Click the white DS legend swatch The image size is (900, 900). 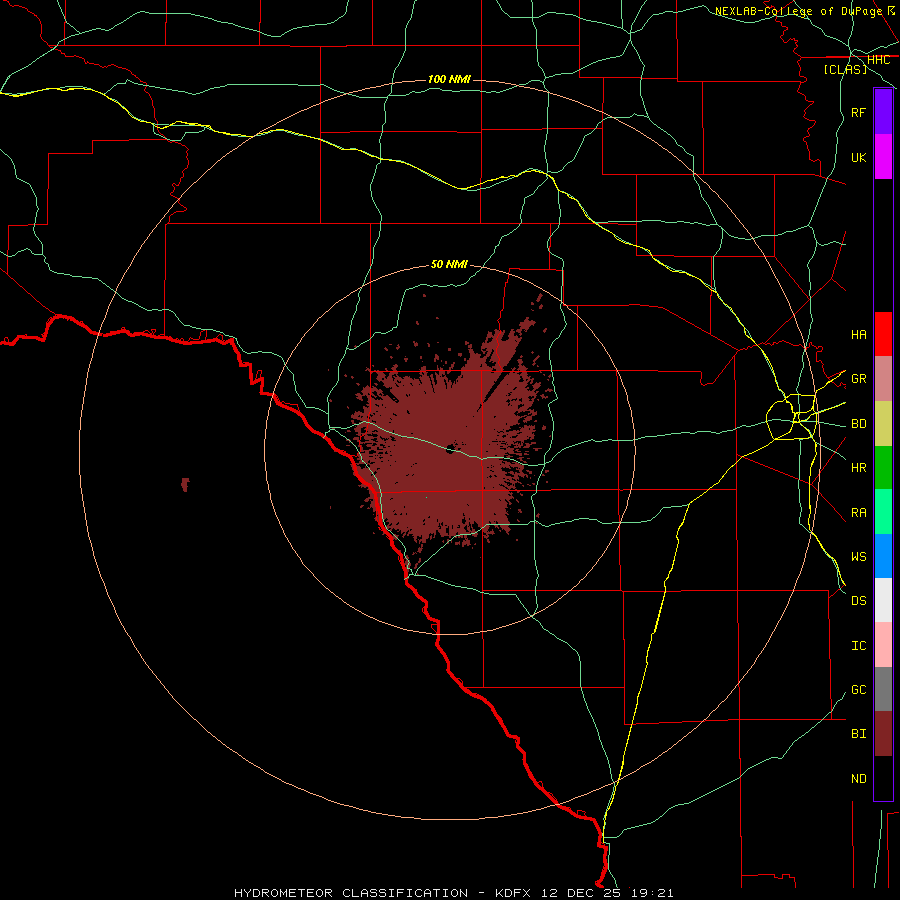point(883,600)
